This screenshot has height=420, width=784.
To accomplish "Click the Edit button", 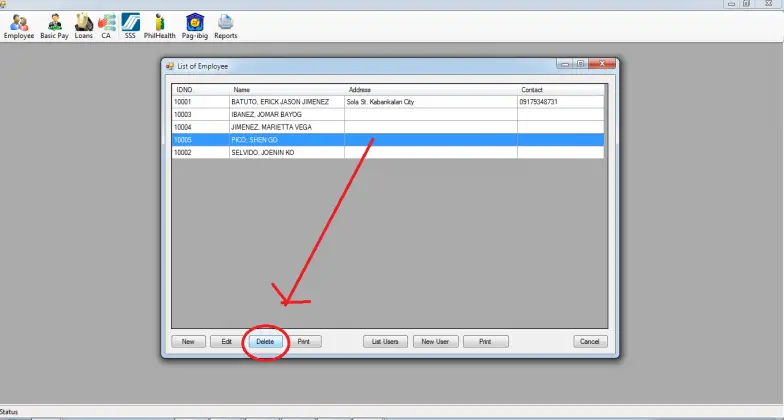I will [226, 342].
